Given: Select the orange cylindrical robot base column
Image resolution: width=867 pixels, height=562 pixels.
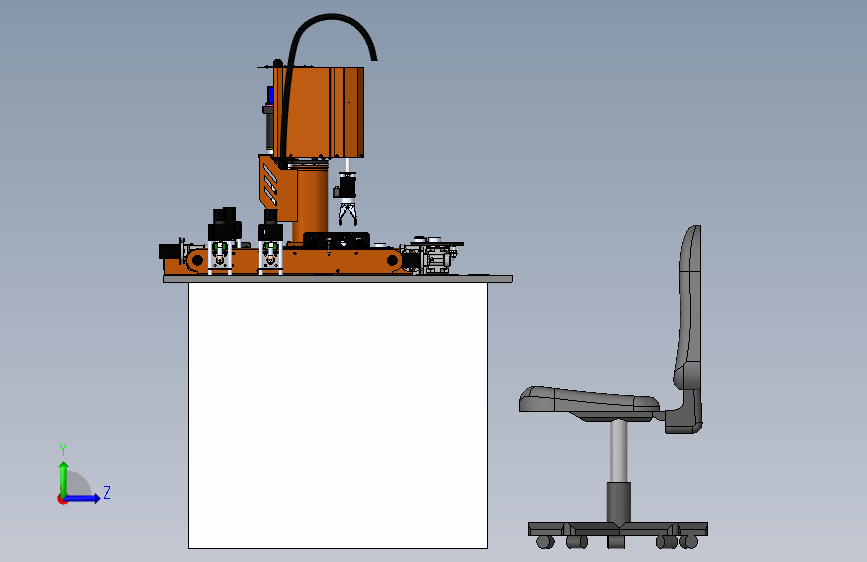Looking at the screenshot, I should (310, 205).
